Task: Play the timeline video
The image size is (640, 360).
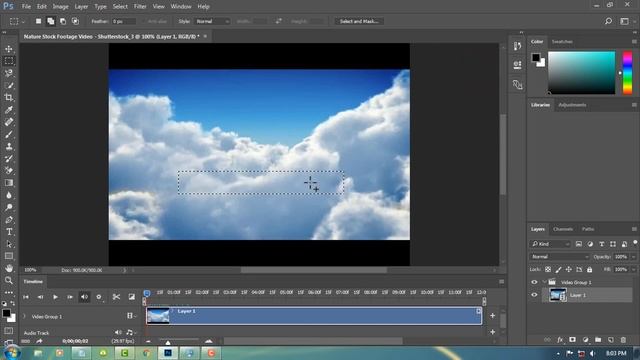Action: [x=55, y=297]
